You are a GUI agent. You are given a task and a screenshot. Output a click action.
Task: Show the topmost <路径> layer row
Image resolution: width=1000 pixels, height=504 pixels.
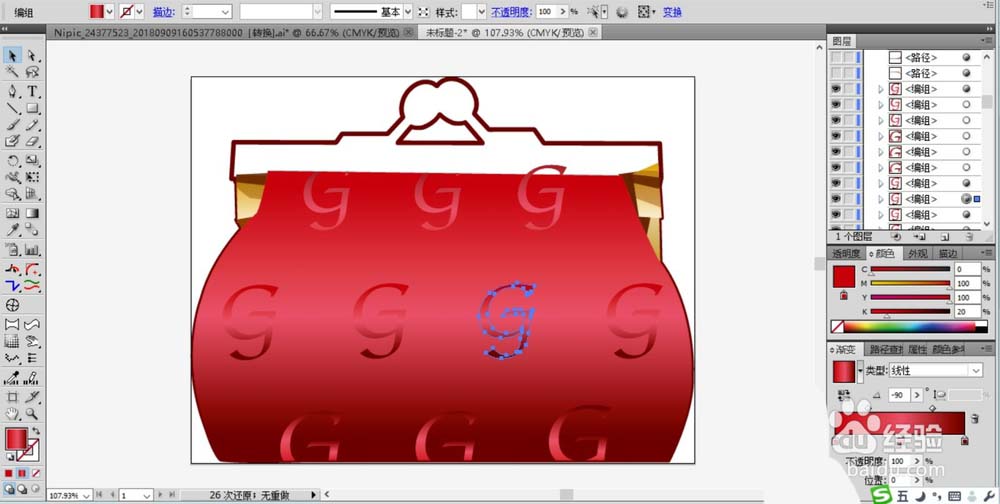coord(835,57)
